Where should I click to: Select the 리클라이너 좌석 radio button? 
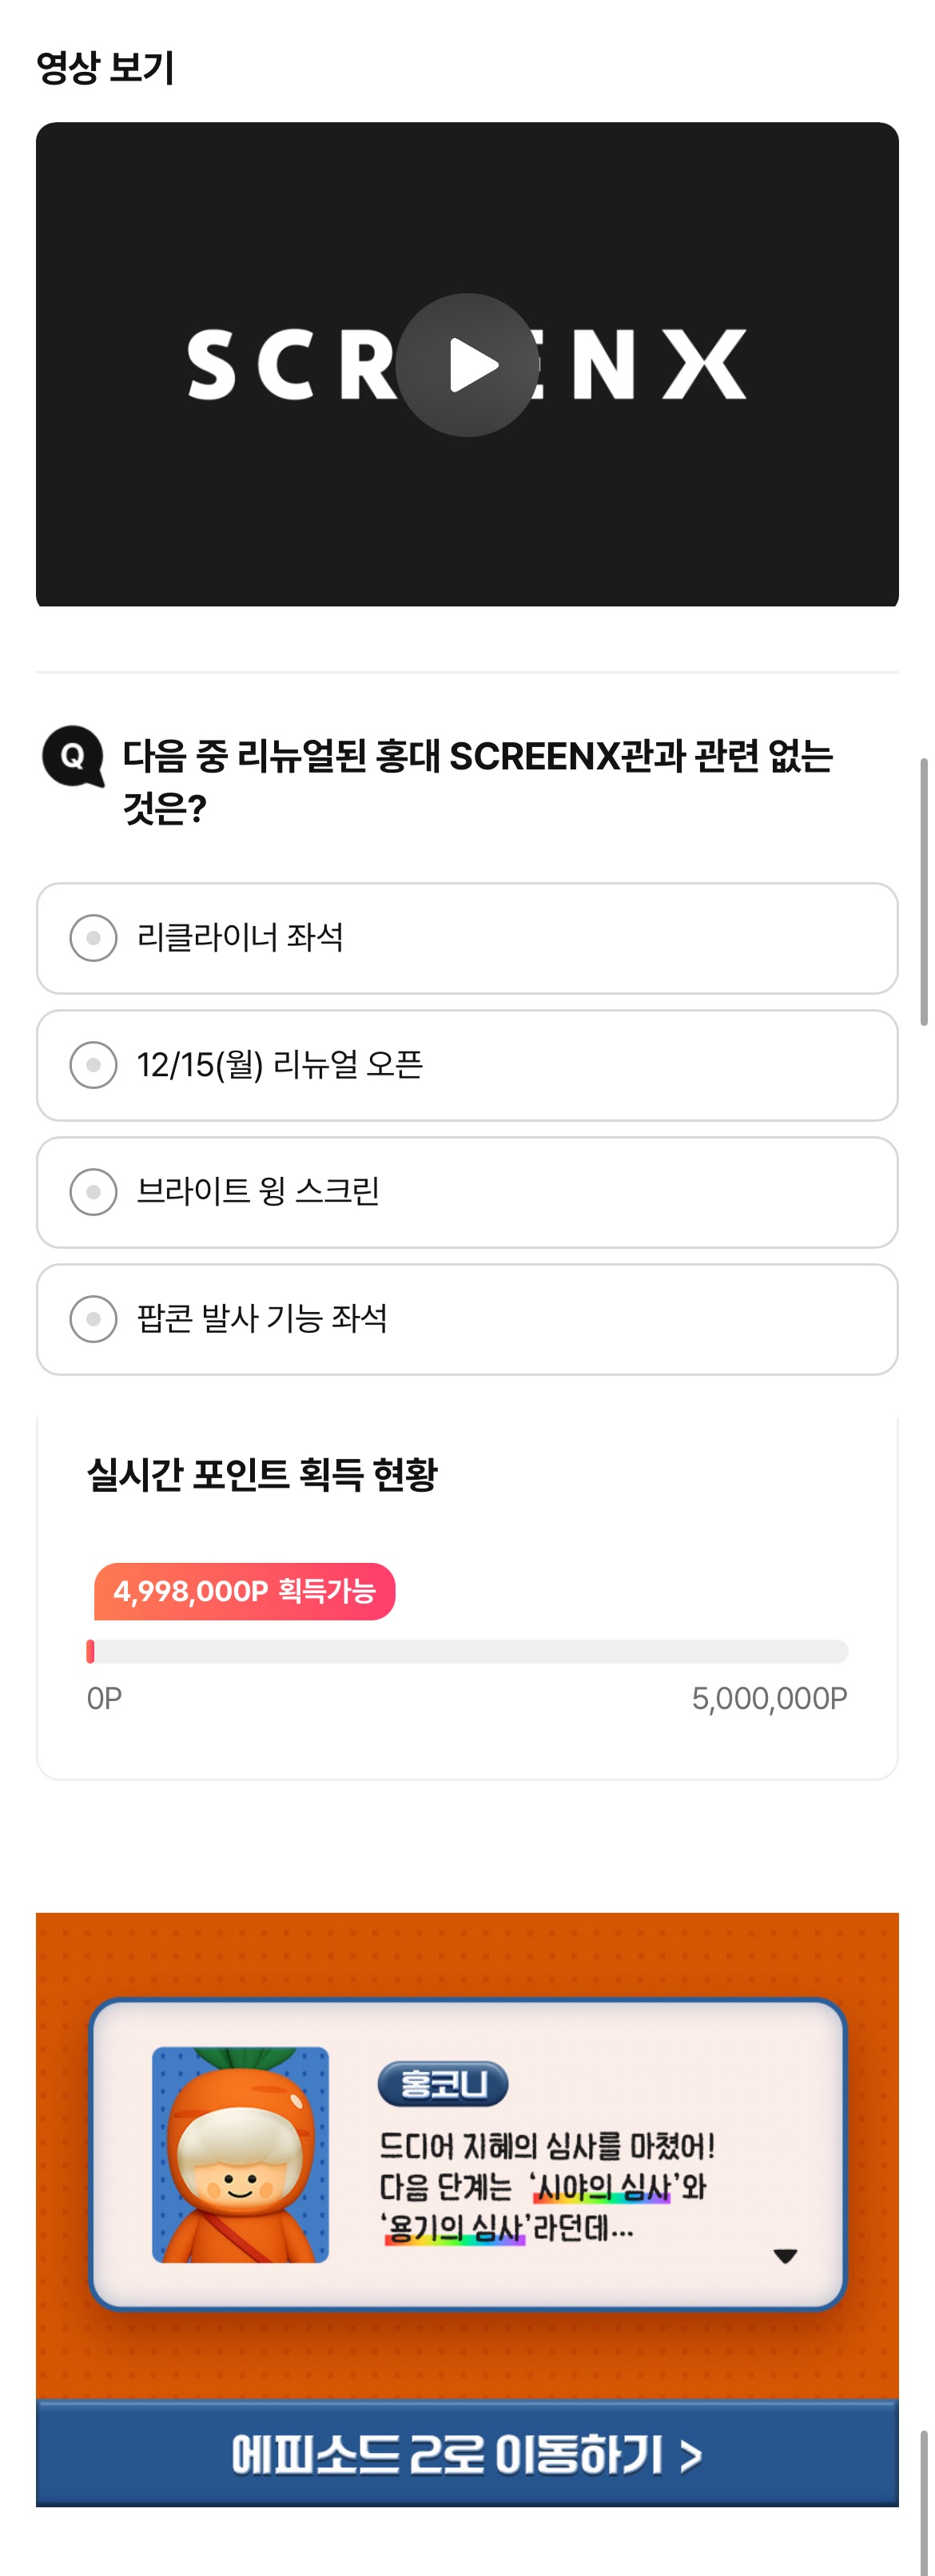(x=93, y=938)
